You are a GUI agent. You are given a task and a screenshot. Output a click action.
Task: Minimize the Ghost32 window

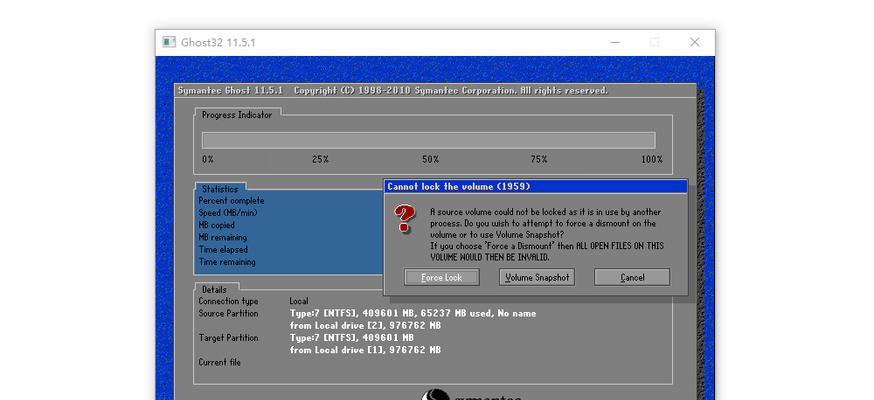[615, 42]
